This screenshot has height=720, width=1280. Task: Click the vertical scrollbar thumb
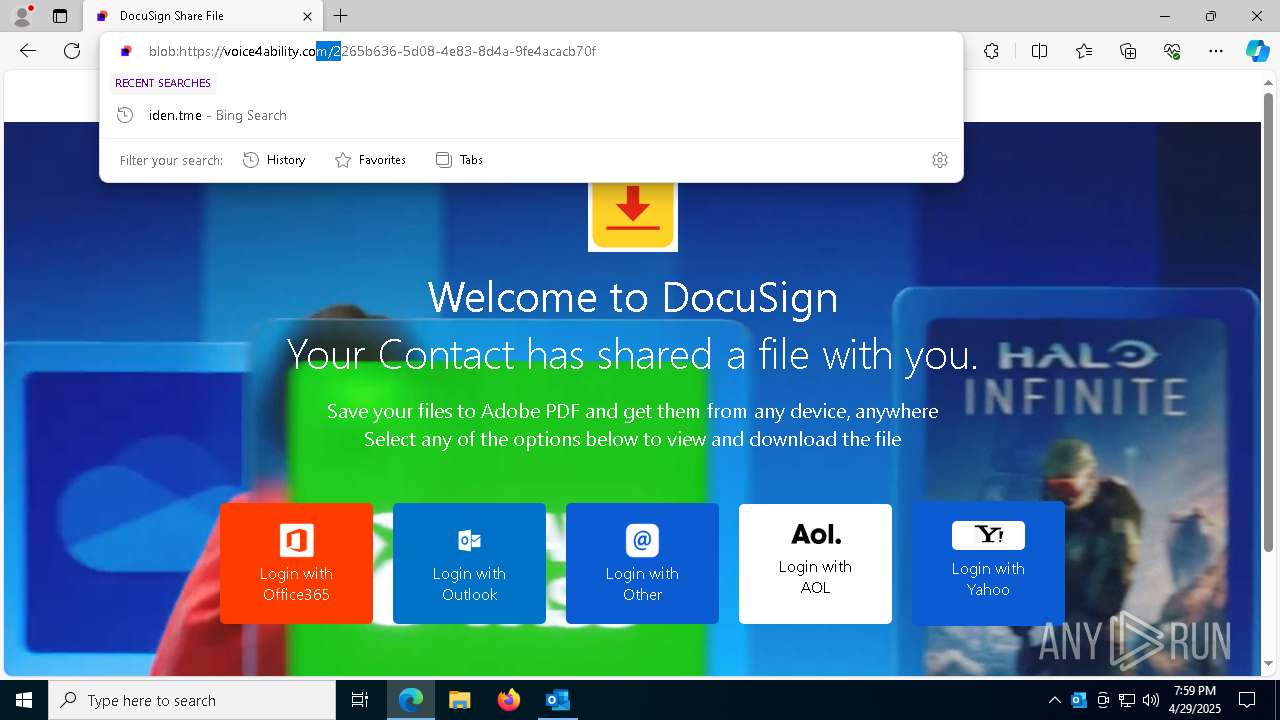pyautogui.click(x=1268, y=321)
